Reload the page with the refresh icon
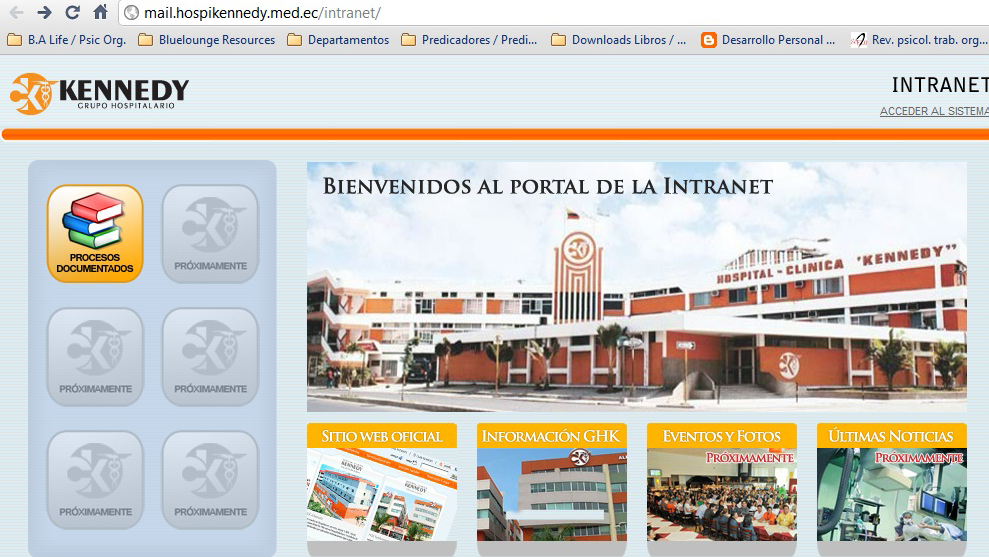This screenshot has width=989, height=557. pyautogui.click(x=72, y=13)
